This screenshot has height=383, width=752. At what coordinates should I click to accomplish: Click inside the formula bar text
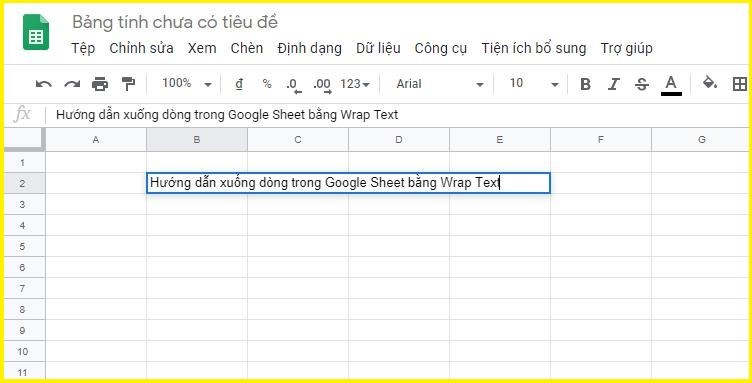pyautogui.click(x=227, y=115)
